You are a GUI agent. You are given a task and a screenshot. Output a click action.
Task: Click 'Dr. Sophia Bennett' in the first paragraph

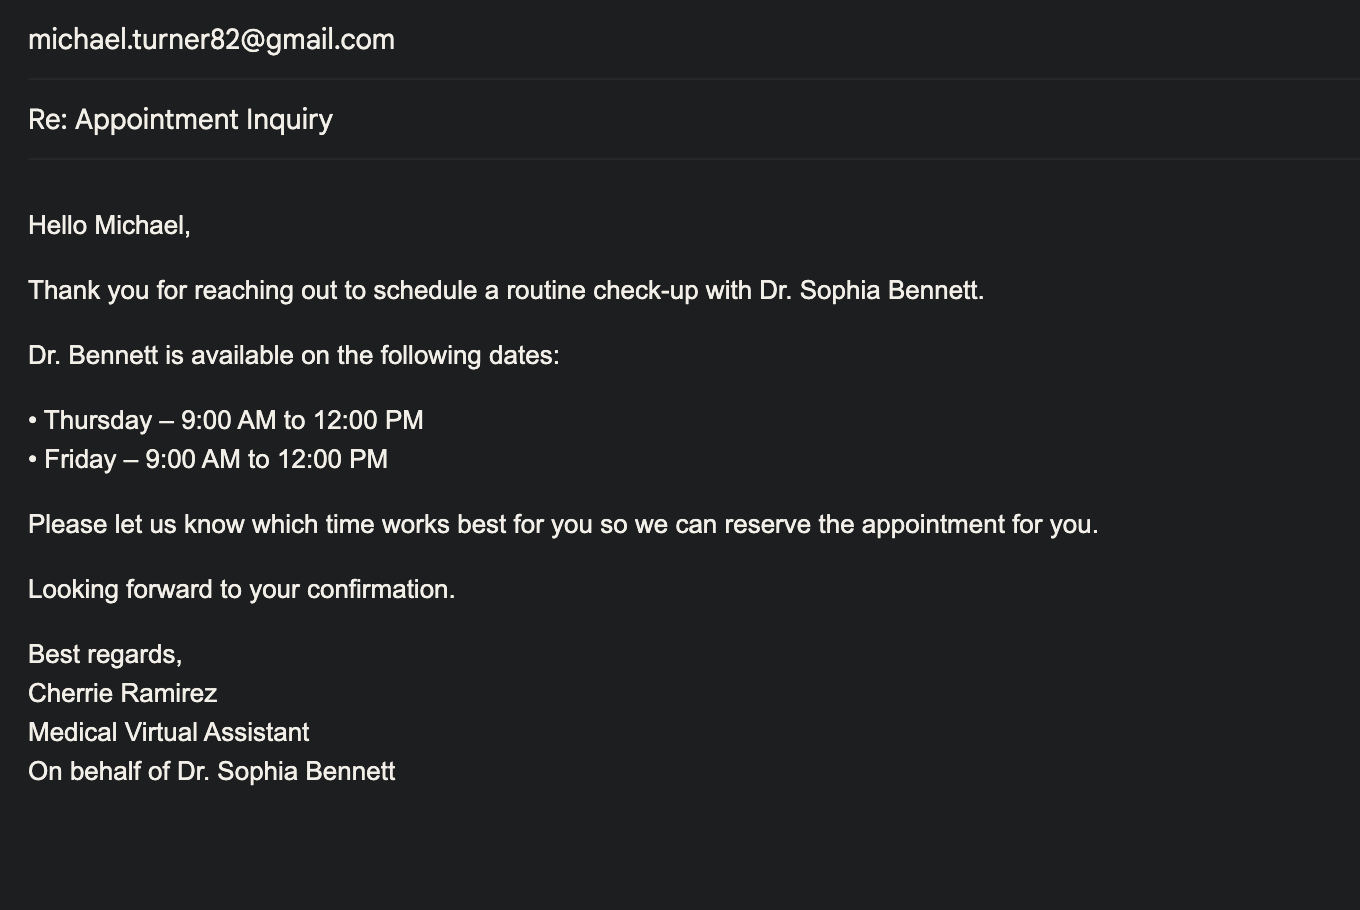[x=870, y=291]
